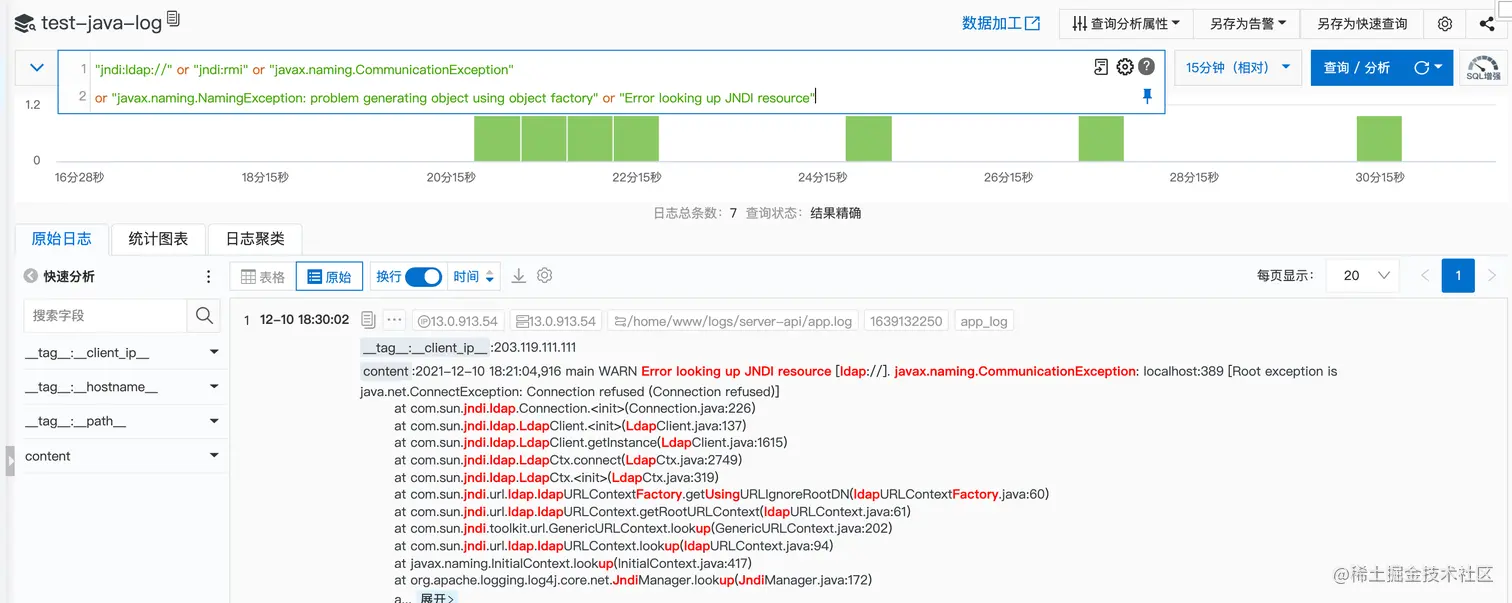Copy logstore name via icon after test-java-log
Viewport: 1512px width, 603px height.
pos(174,18)
